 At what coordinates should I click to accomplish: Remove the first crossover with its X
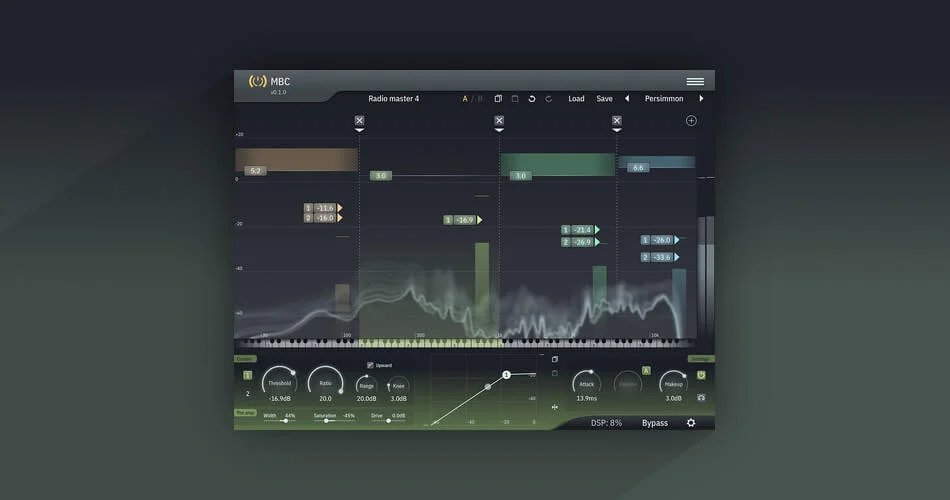pyautogui.click(x=359, y=121)
